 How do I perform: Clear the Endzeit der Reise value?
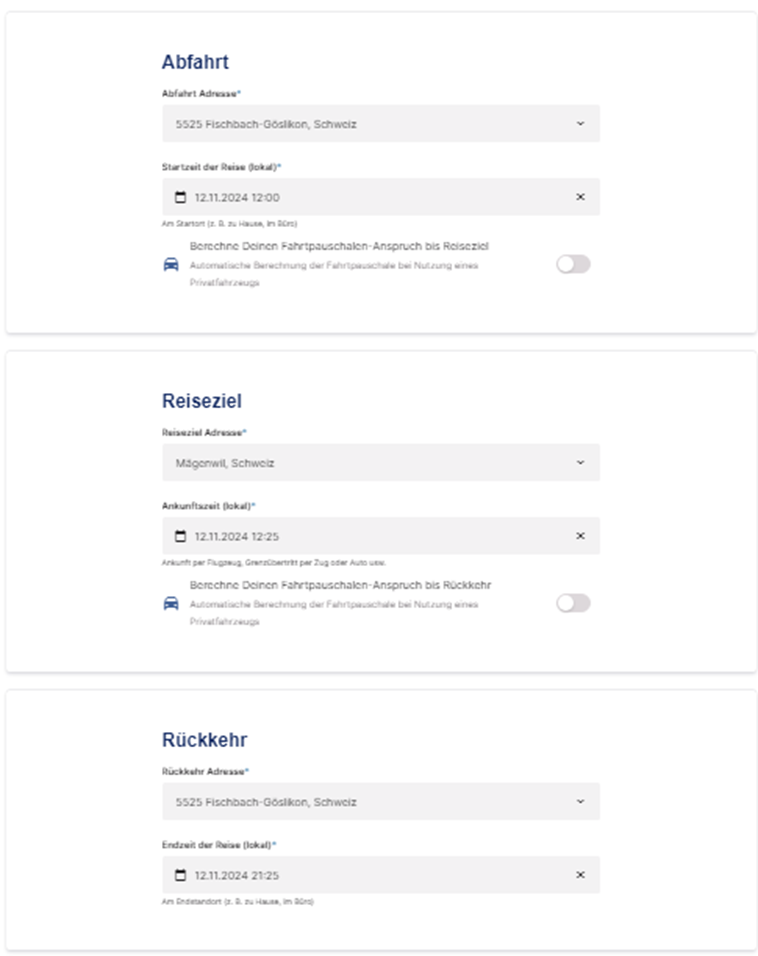tap(580, 875)
